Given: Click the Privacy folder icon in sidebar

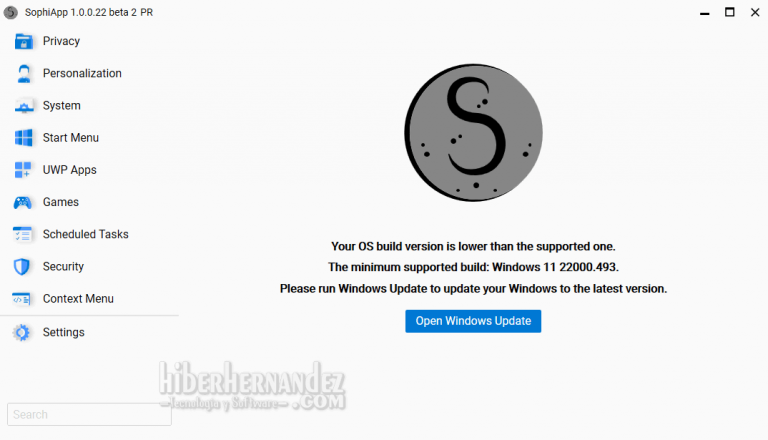Looking at the screenshot, I should click(23, 41).
